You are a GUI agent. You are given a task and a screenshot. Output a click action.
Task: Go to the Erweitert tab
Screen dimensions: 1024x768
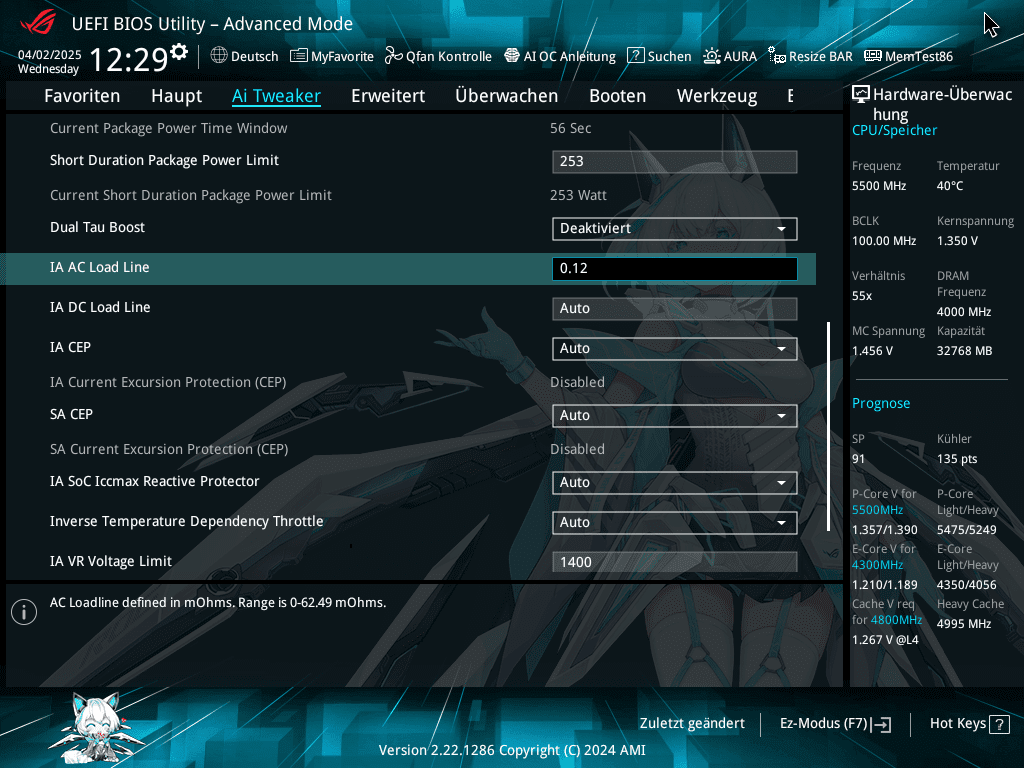click(x=388, y=96)
